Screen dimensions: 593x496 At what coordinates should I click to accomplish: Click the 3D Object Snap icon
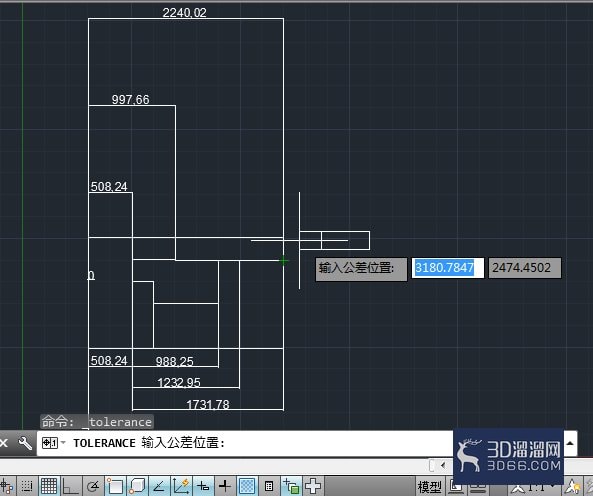tap(137, 486)
